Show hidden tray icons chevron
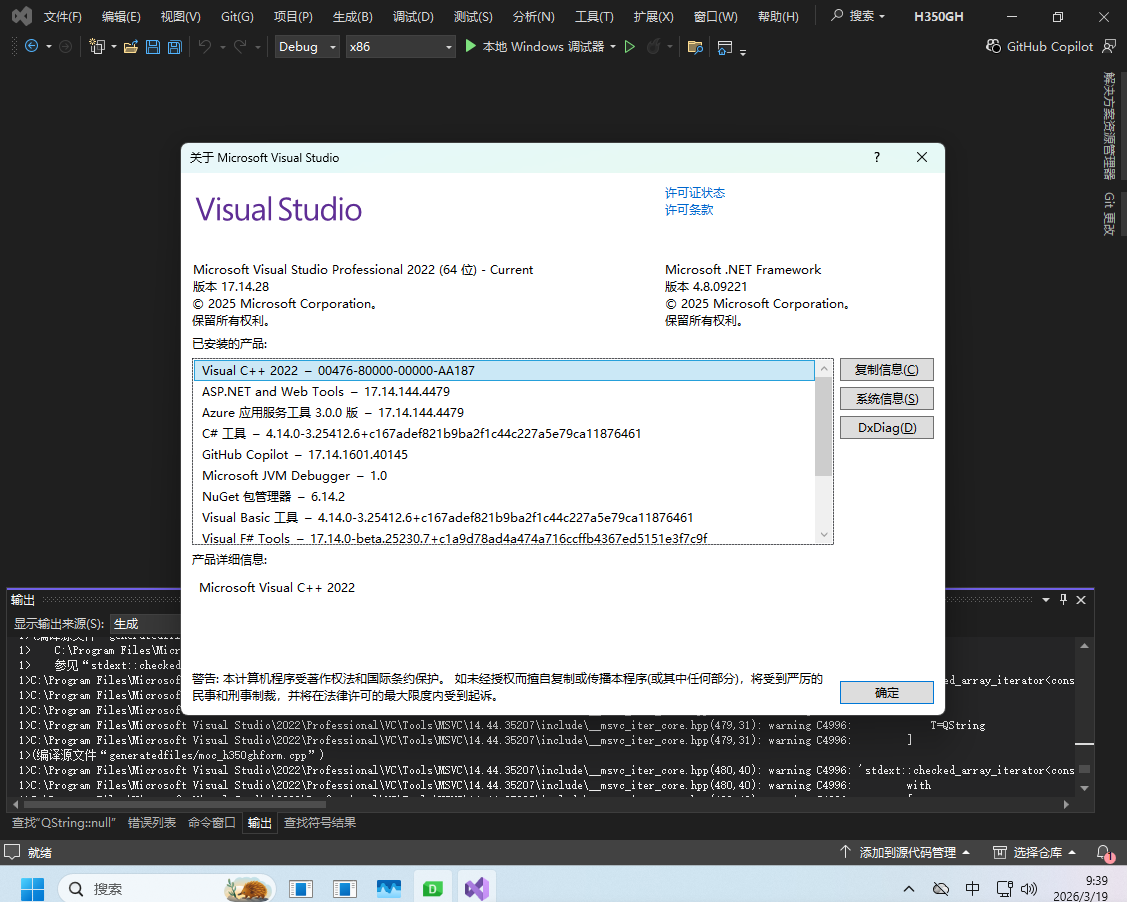This screenshot has width=1127, height=902. coord(909,889)
